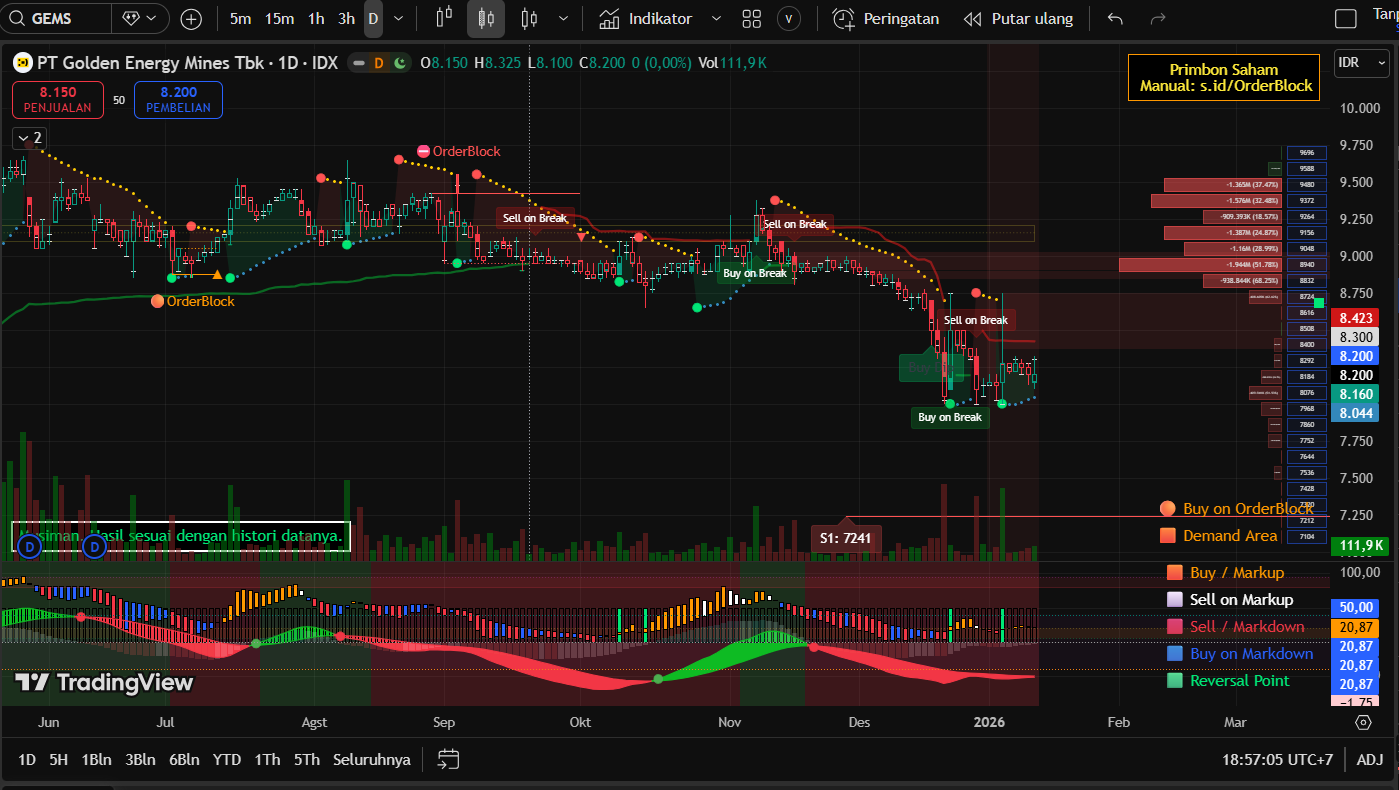Expand the time interval dropdown arrow
Screen dimensions: 1399x790
coord(399,19)
